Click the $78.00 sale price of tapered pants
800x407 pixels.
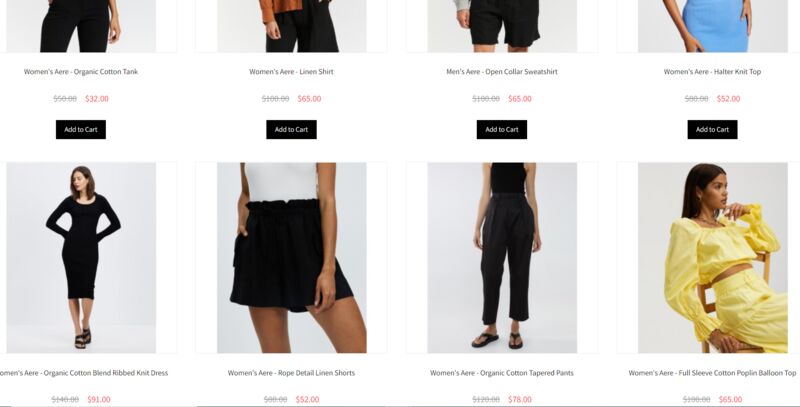click(520, 399)
